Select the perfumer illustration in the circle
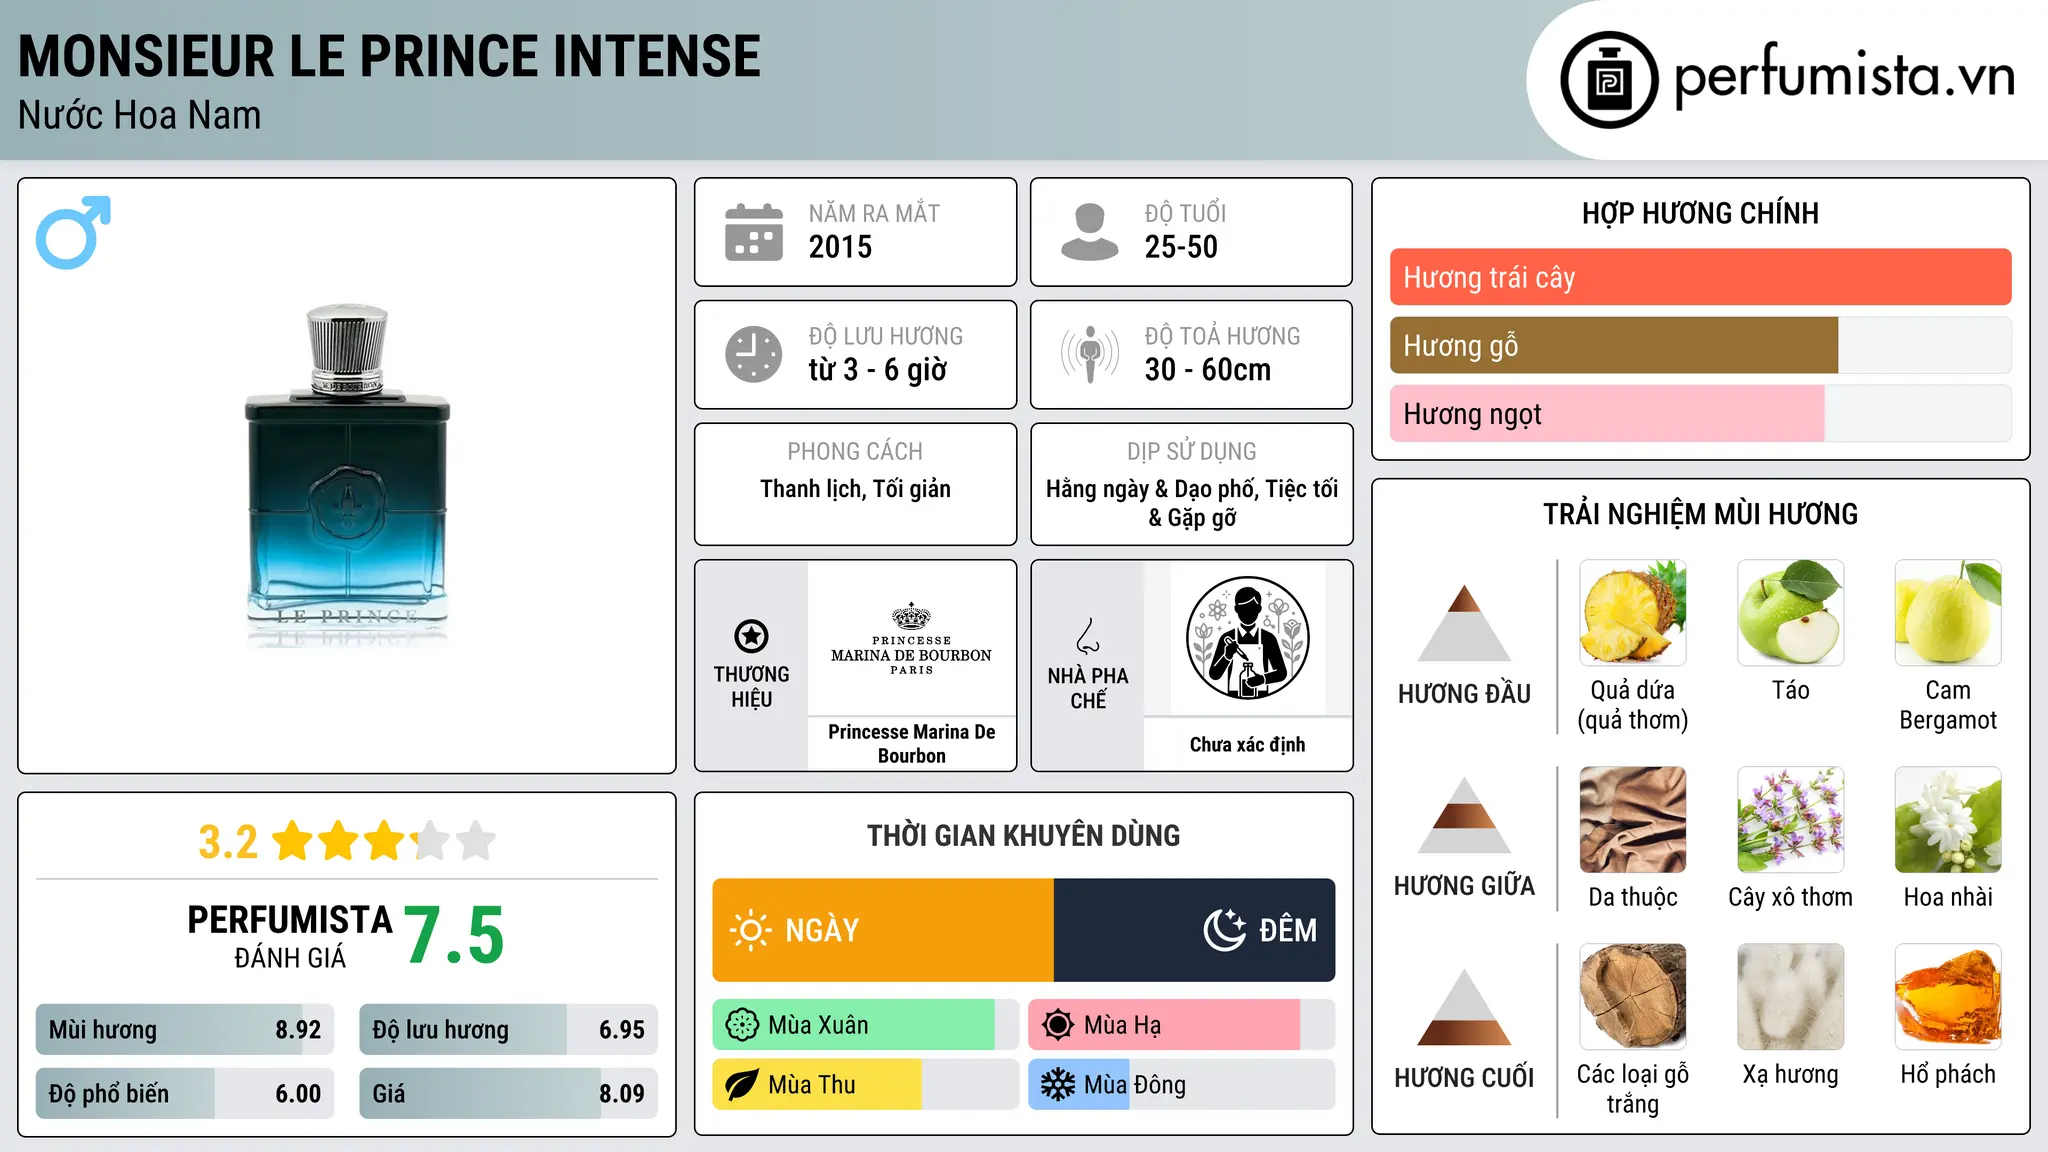The image size is (2048, 1152). point(1247,638)
